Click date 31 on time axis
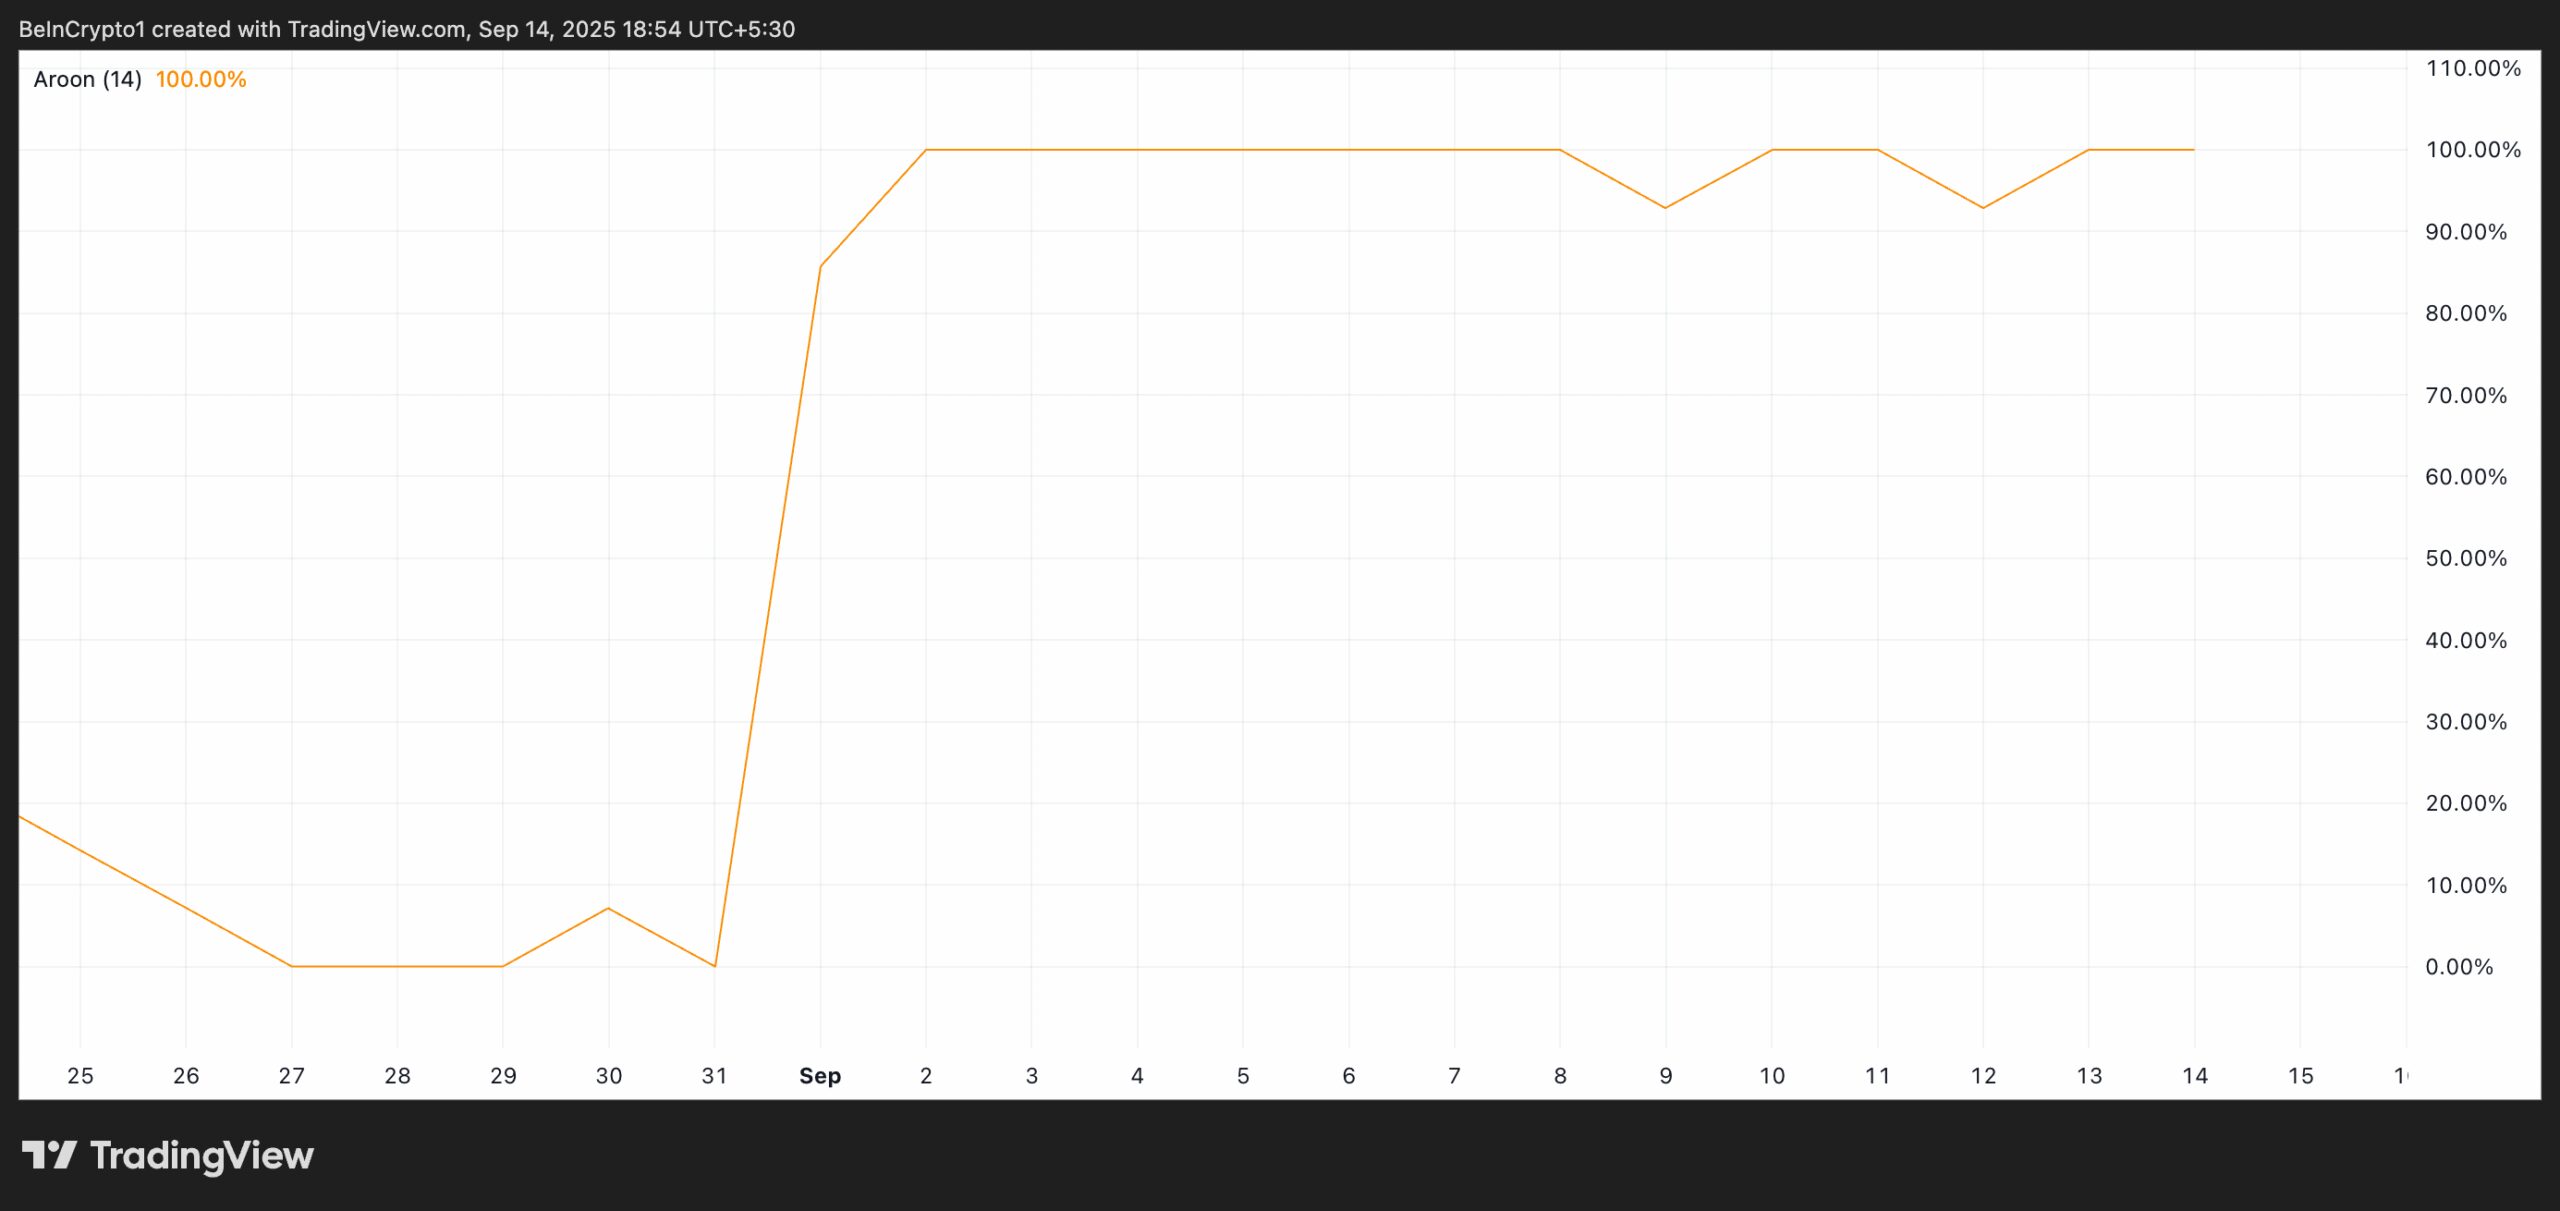This screenshot has width=2560, height=1211. click(714, 1076)
